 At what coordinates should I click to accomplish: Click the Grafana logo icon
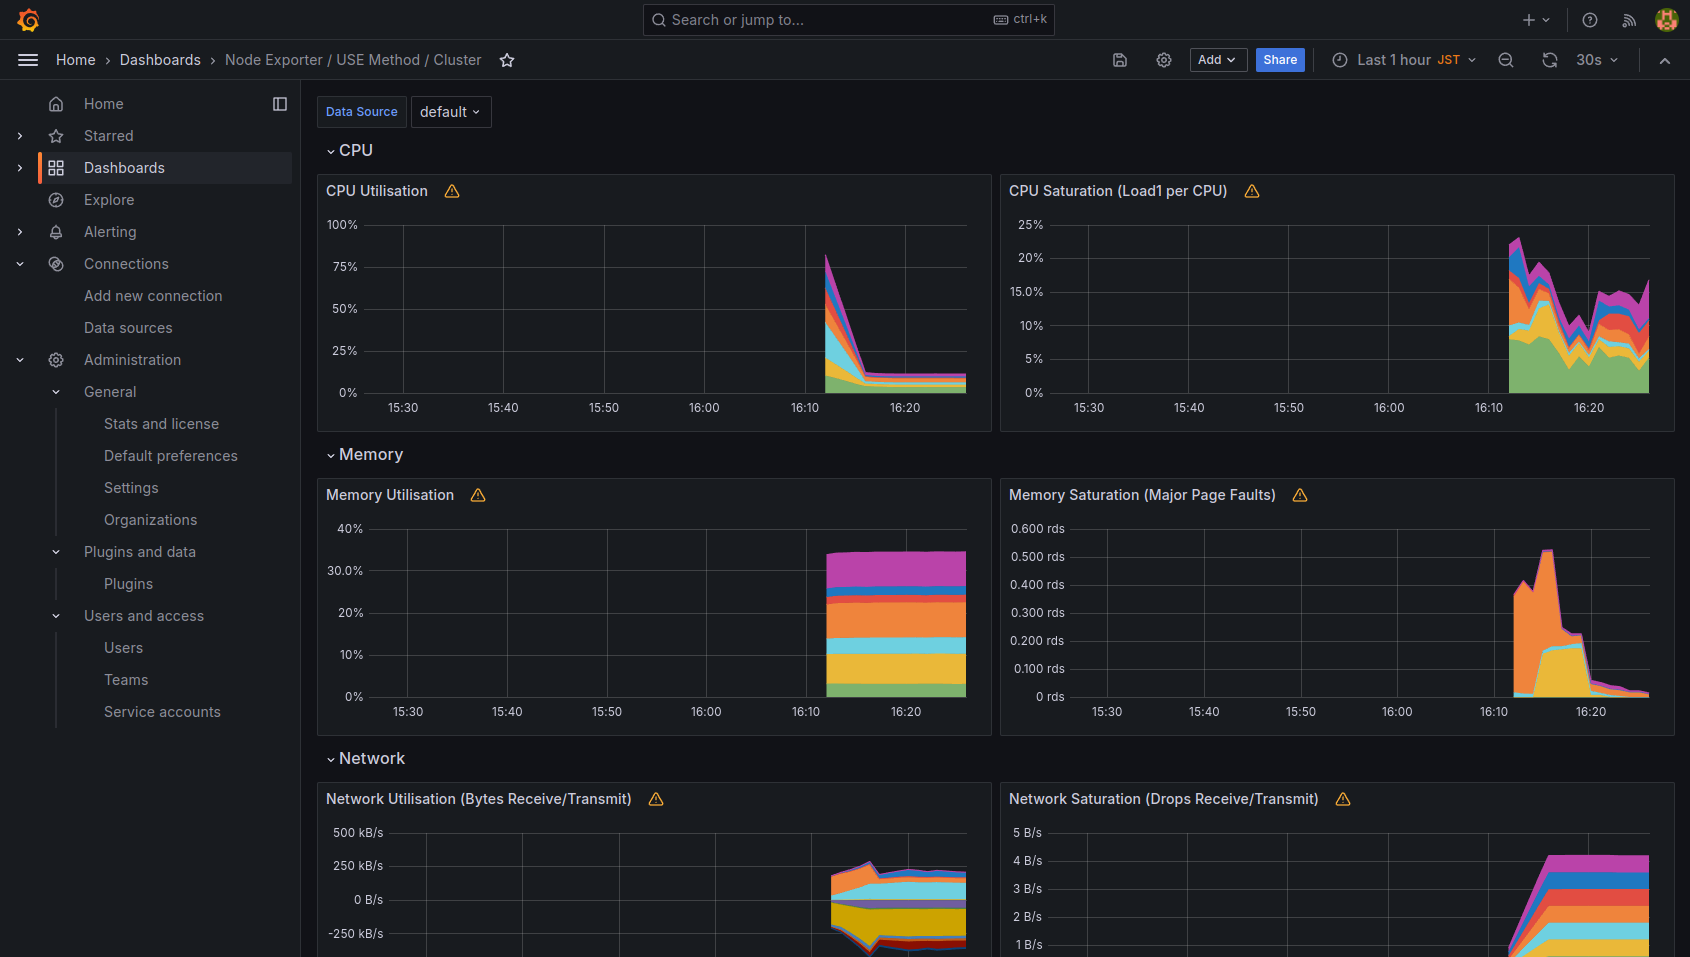(28, 20)
